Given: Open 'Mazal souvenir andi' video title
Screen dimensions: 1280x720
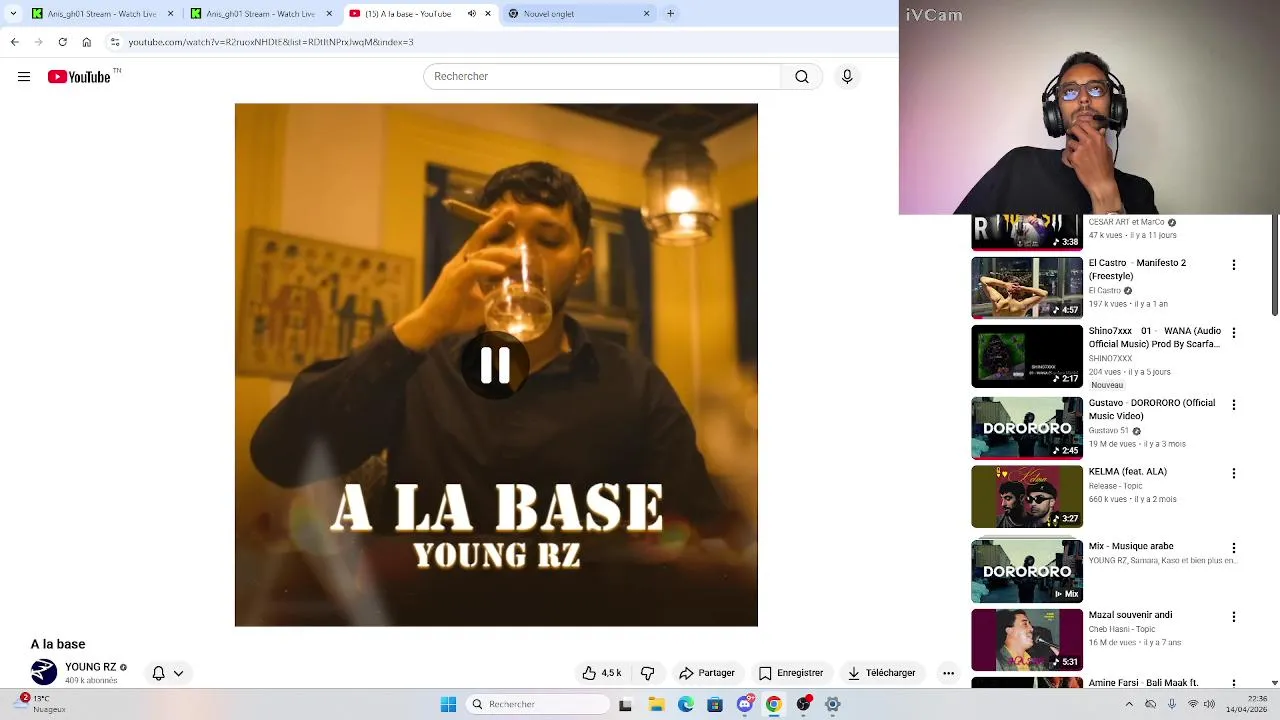Looking at the screenshot, I should [x=1130, y=615].
